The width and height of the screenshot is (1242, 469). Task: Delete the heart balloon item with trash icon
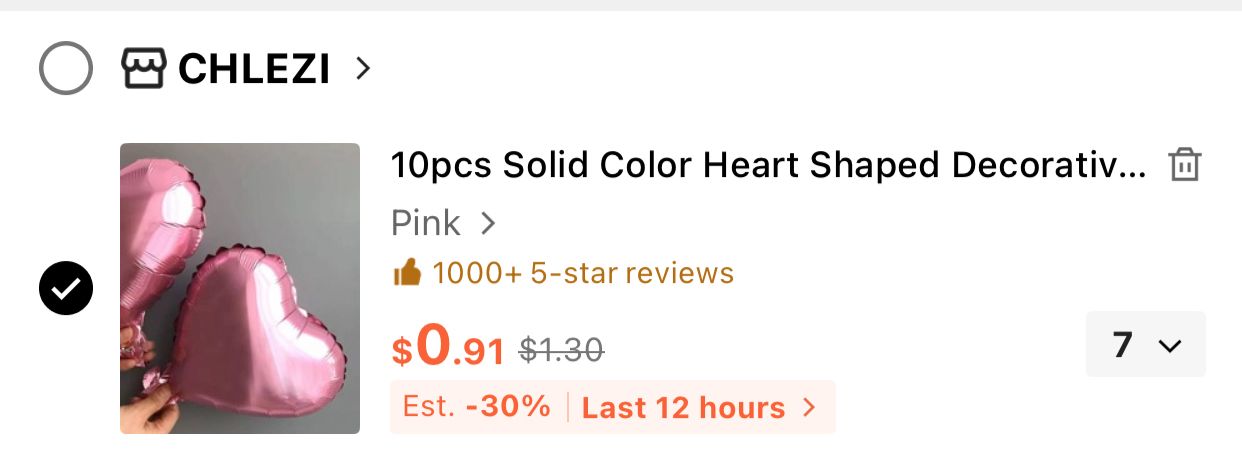(1185, 165)
